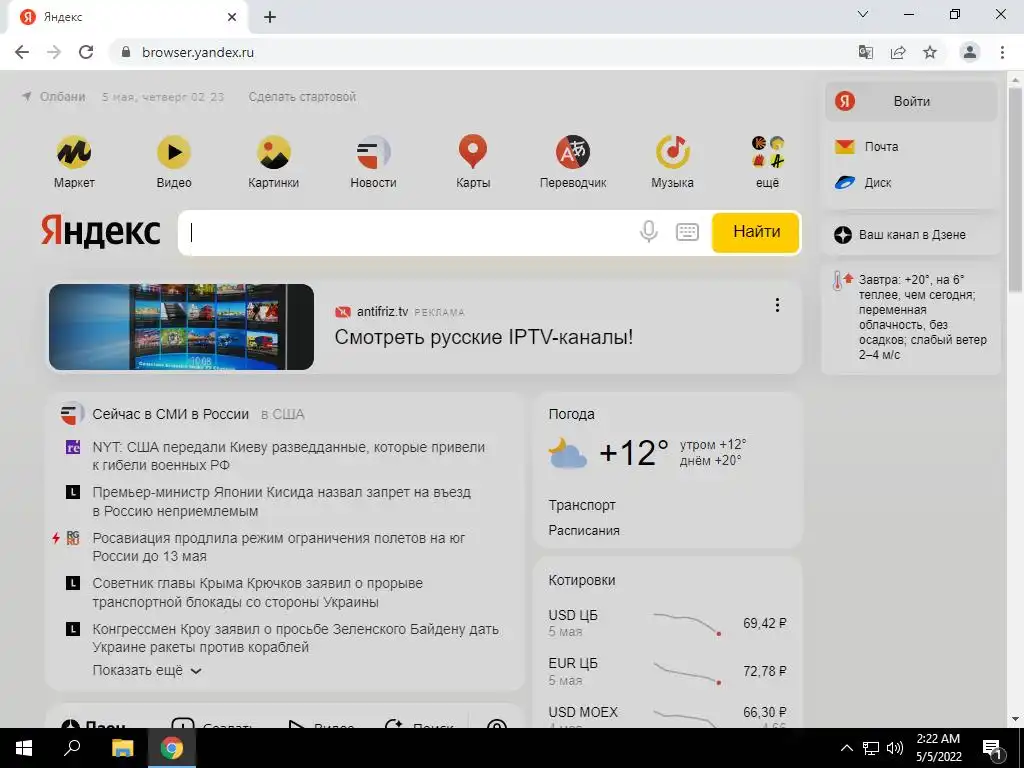Open the notification center icon
Viewport: 1024px width, 768px height.
[x=993, y=748]
